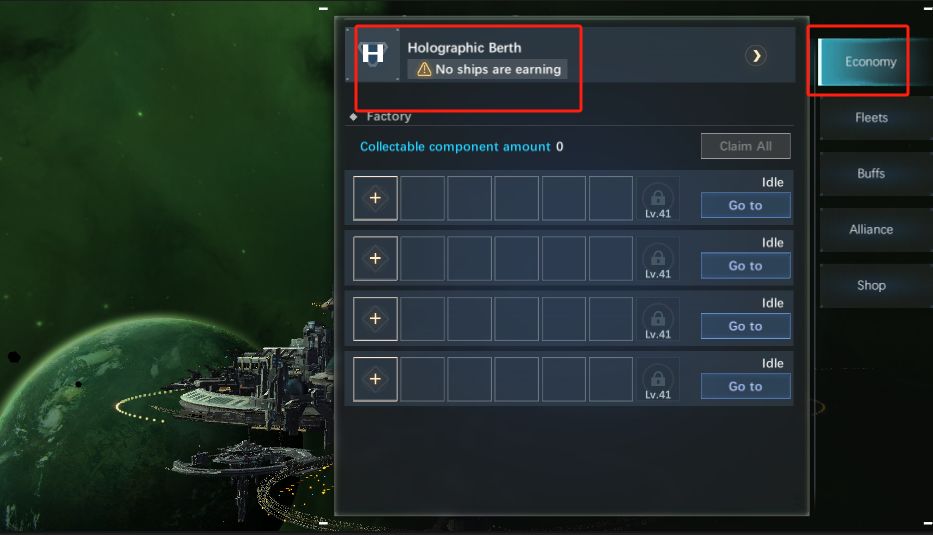Add a component in third factory row
This screenshot has height=535, width=933.
tap(375, 319)
